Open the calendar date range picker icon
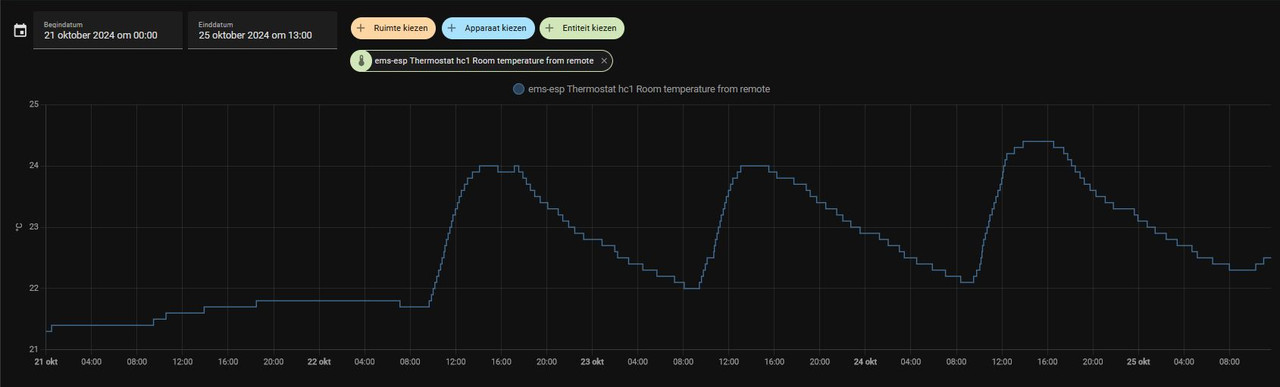The width and height of the screenshot is (1280, 387). 20,30
